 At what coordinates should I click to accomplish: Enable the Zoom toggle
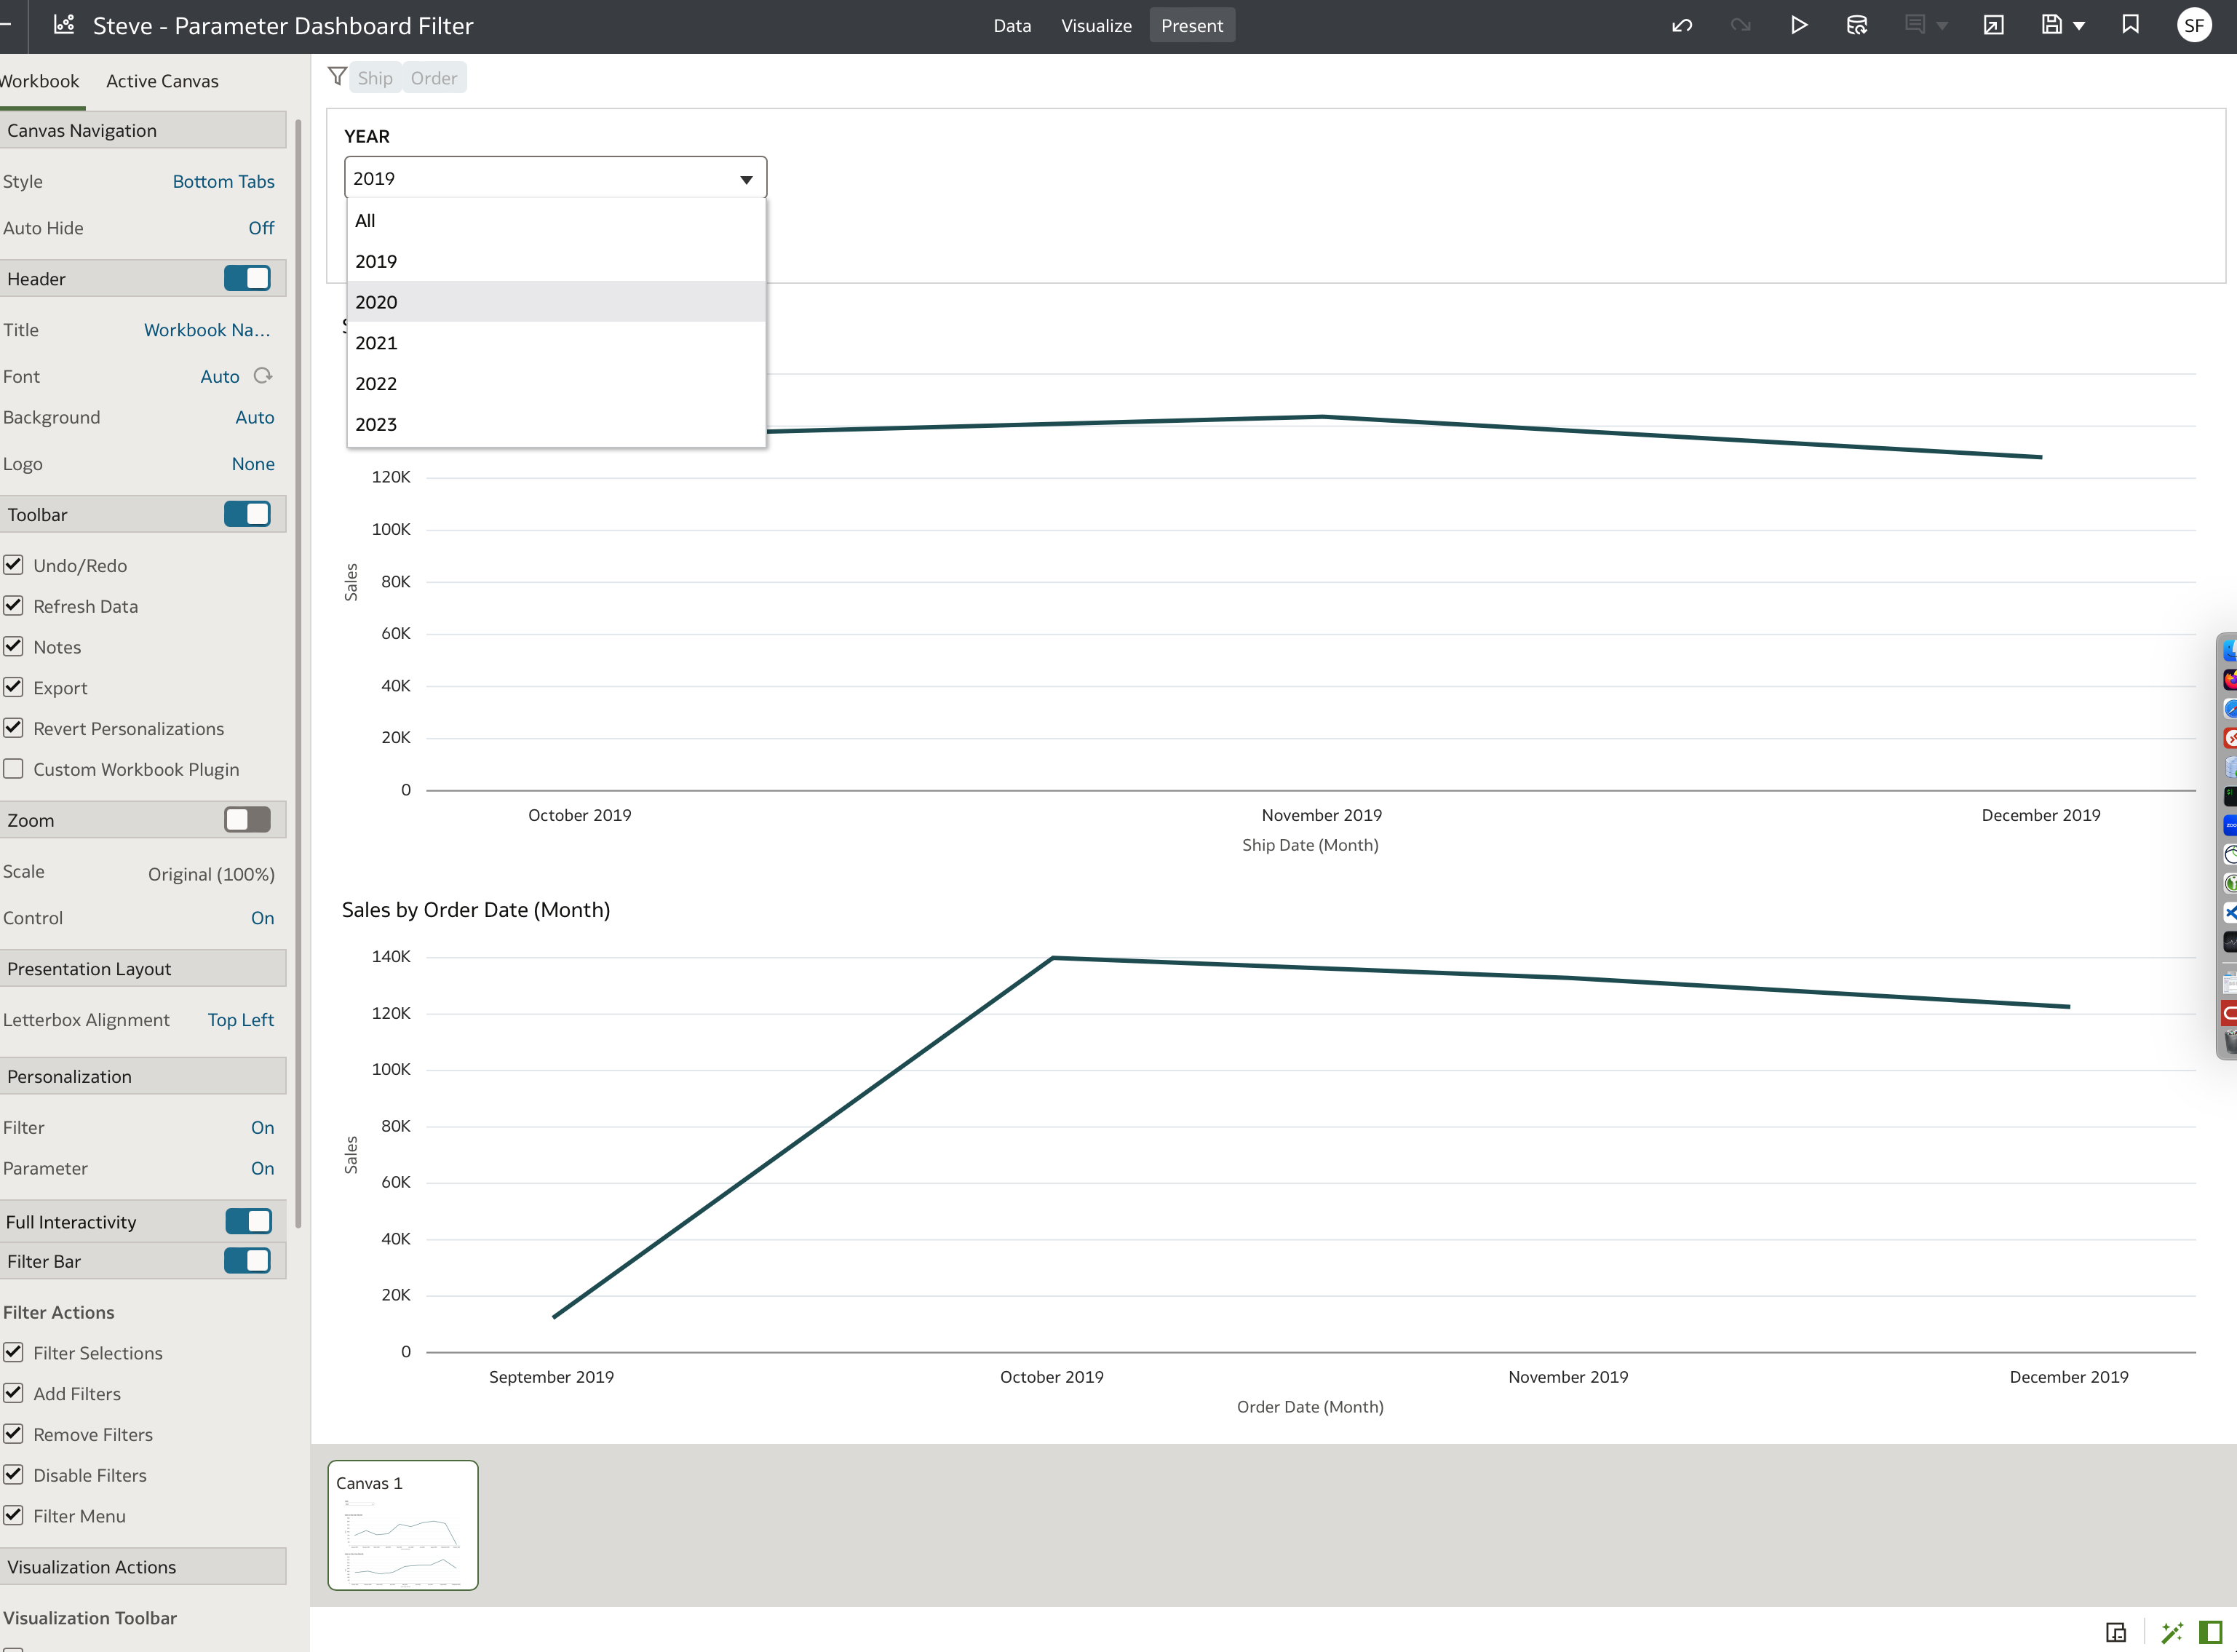247,819
